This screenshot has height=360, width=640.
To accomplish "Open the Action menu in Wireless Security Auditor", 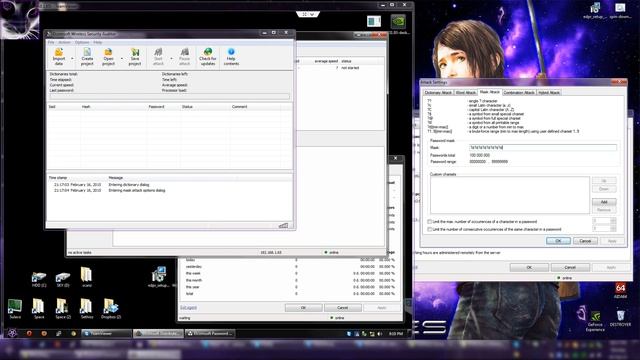I will coord(64,42).
